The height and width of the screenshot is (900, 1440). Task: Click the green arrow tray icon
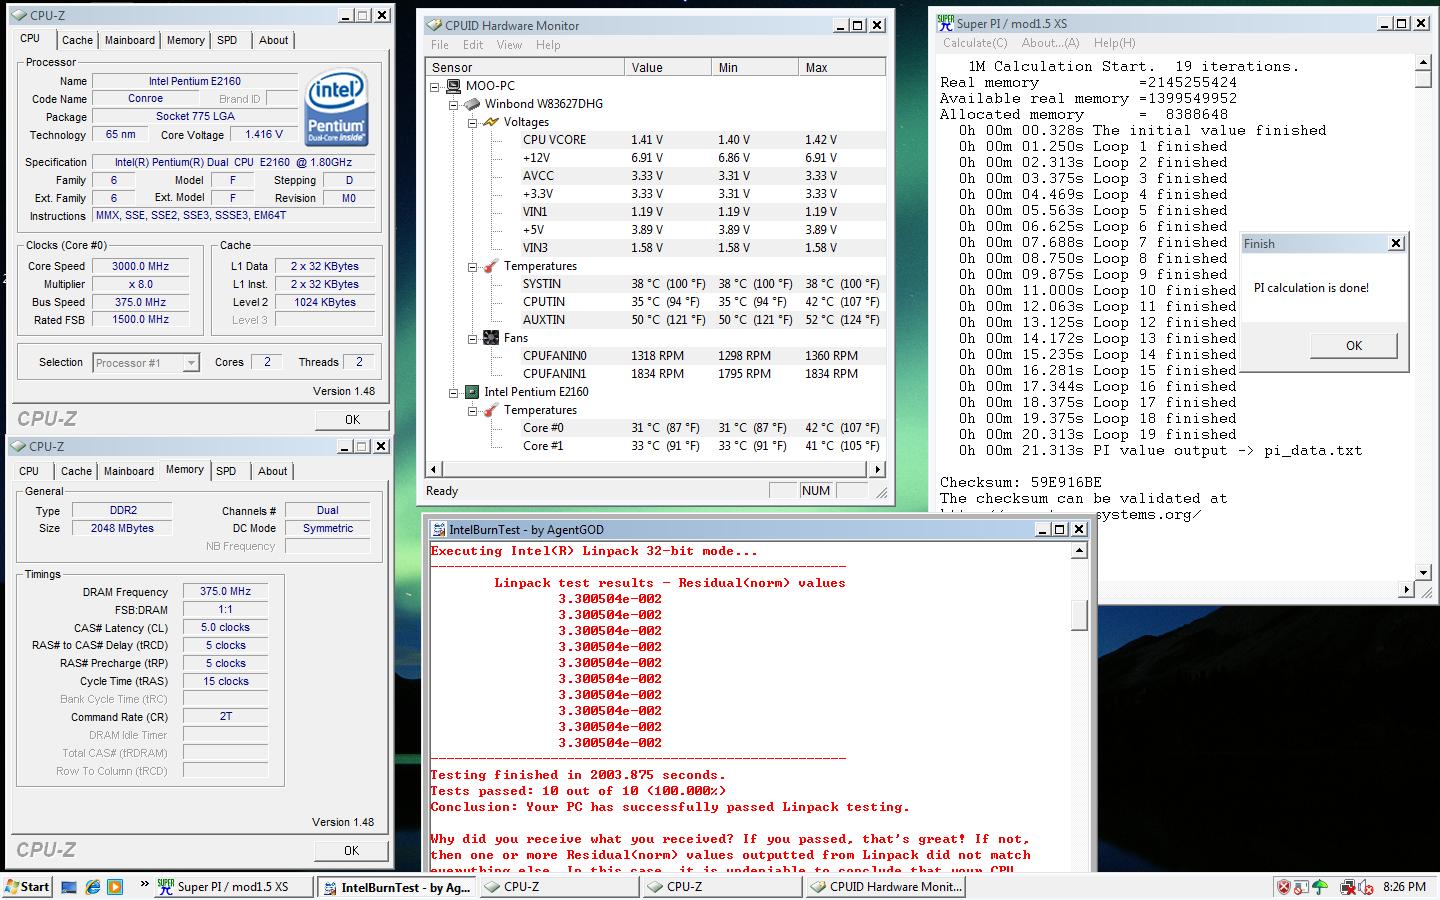pyautogui.click(x=1320, y=887)
